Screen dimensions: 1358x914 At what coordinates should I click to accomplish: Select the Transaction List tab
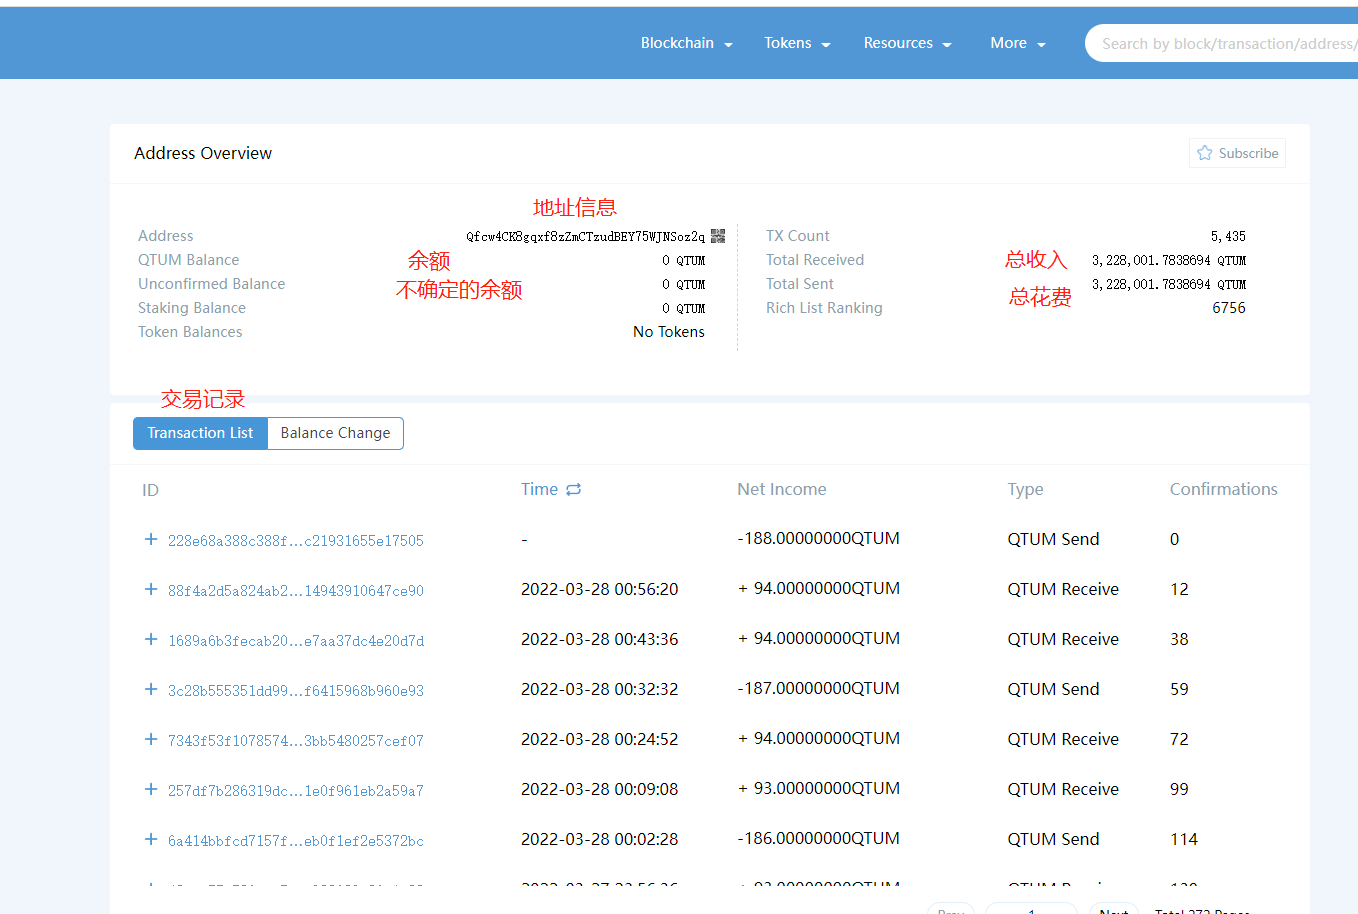pos(200,433)
